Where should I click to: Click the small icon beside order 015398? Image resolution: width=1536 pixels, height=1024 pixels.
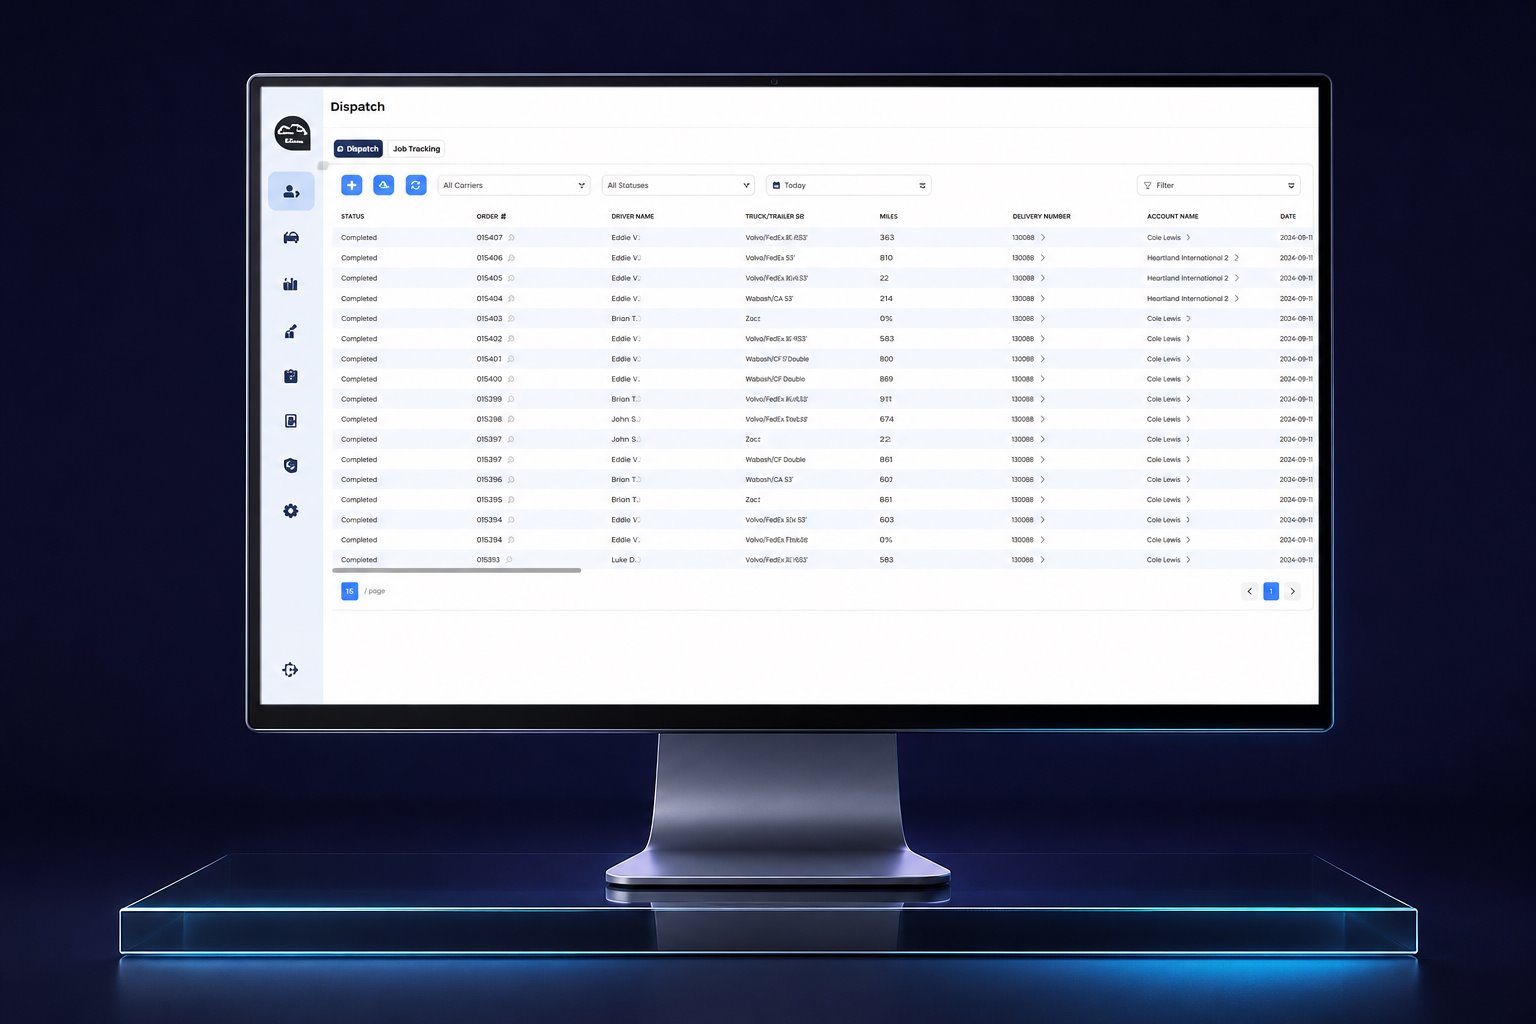click(x=511, y=419)
